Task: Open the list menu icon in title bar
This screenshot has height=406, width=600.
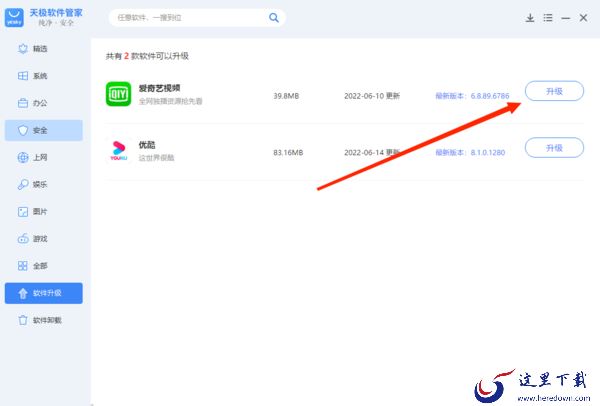Action: [x=548, y=18]
